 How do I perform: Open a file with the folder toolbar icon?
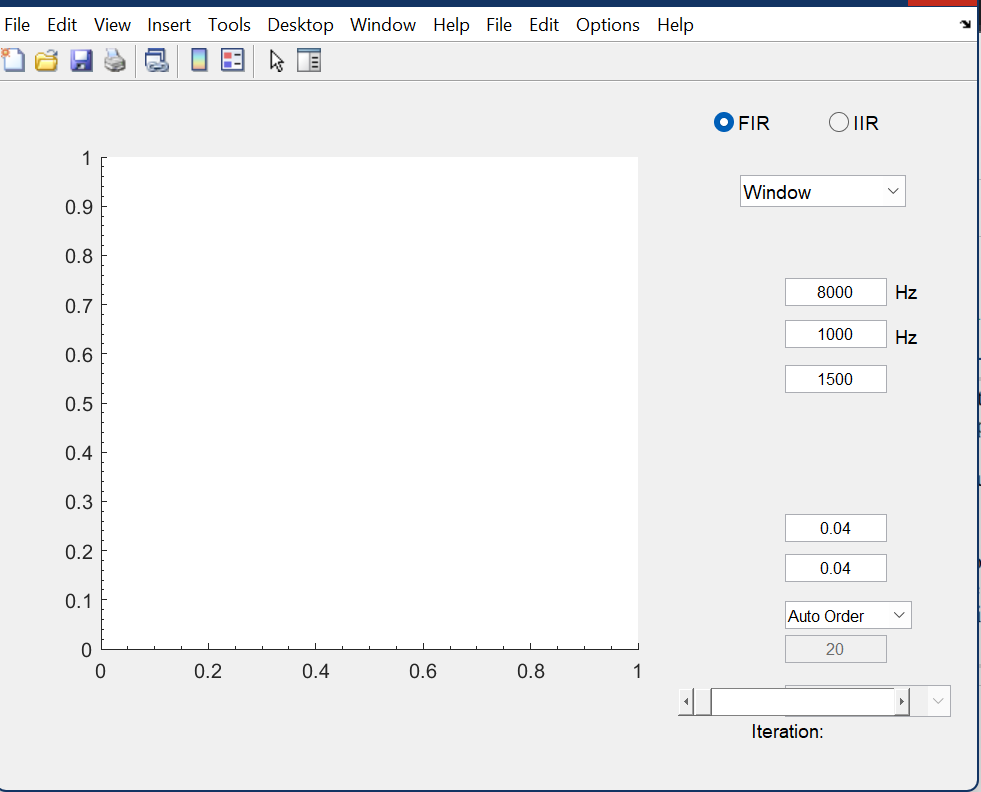[x=47, y=60]
